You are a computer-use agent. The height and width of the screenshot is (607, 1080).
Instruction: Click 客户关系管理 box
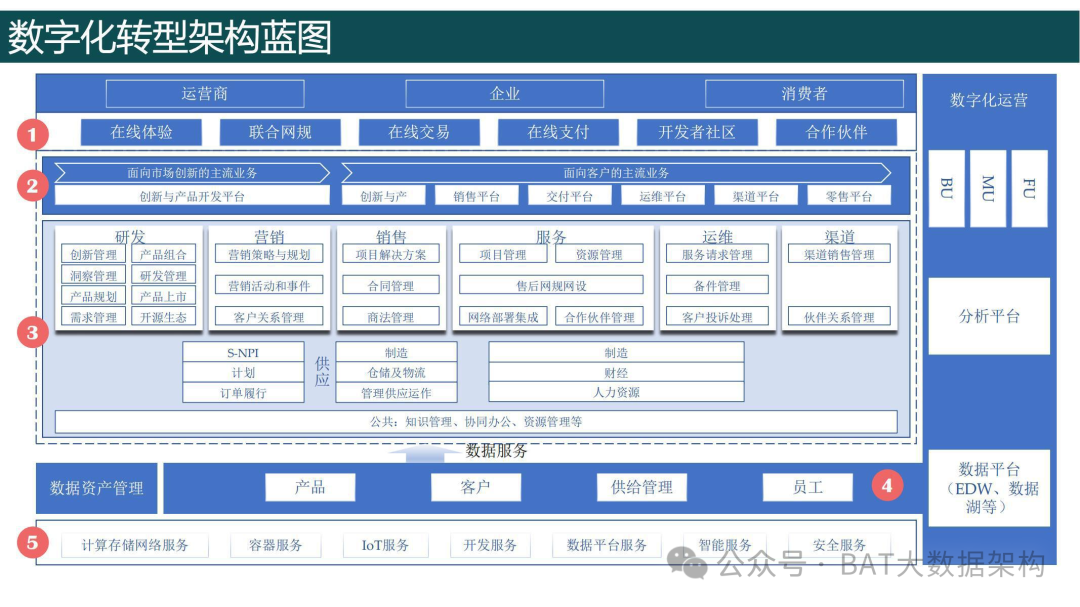click(269, 317)
